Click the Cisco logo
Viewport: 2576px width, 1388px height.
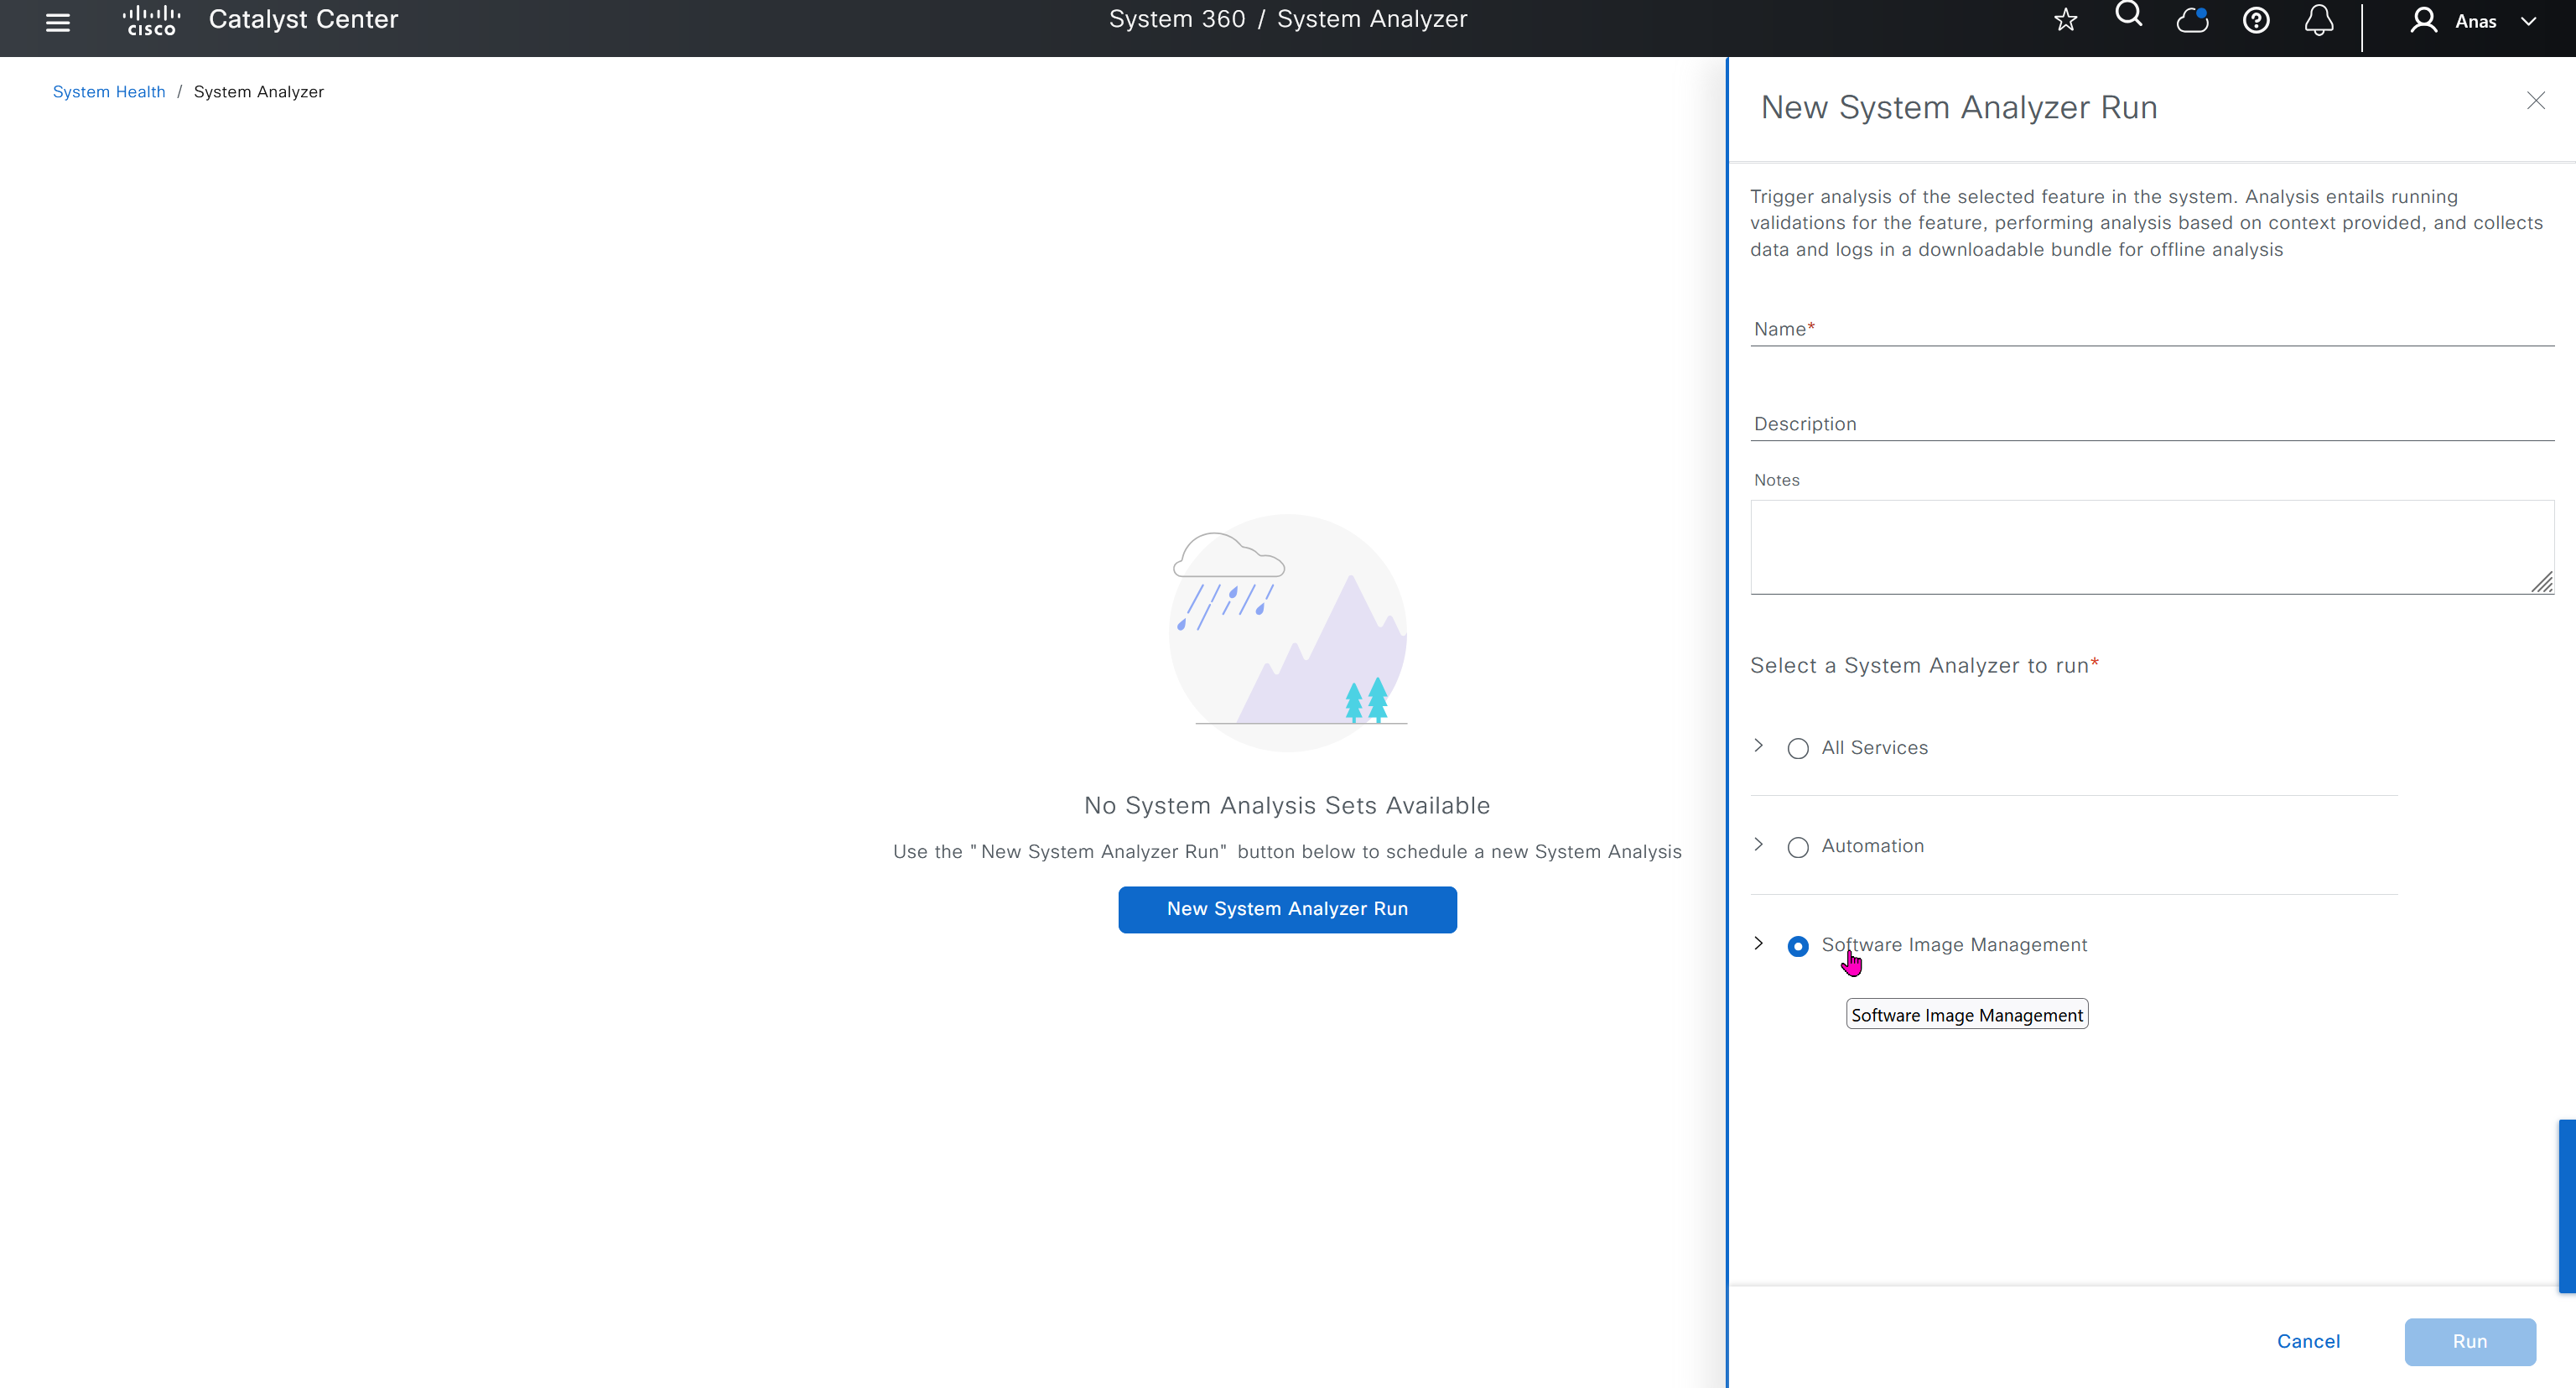point(151,20)
